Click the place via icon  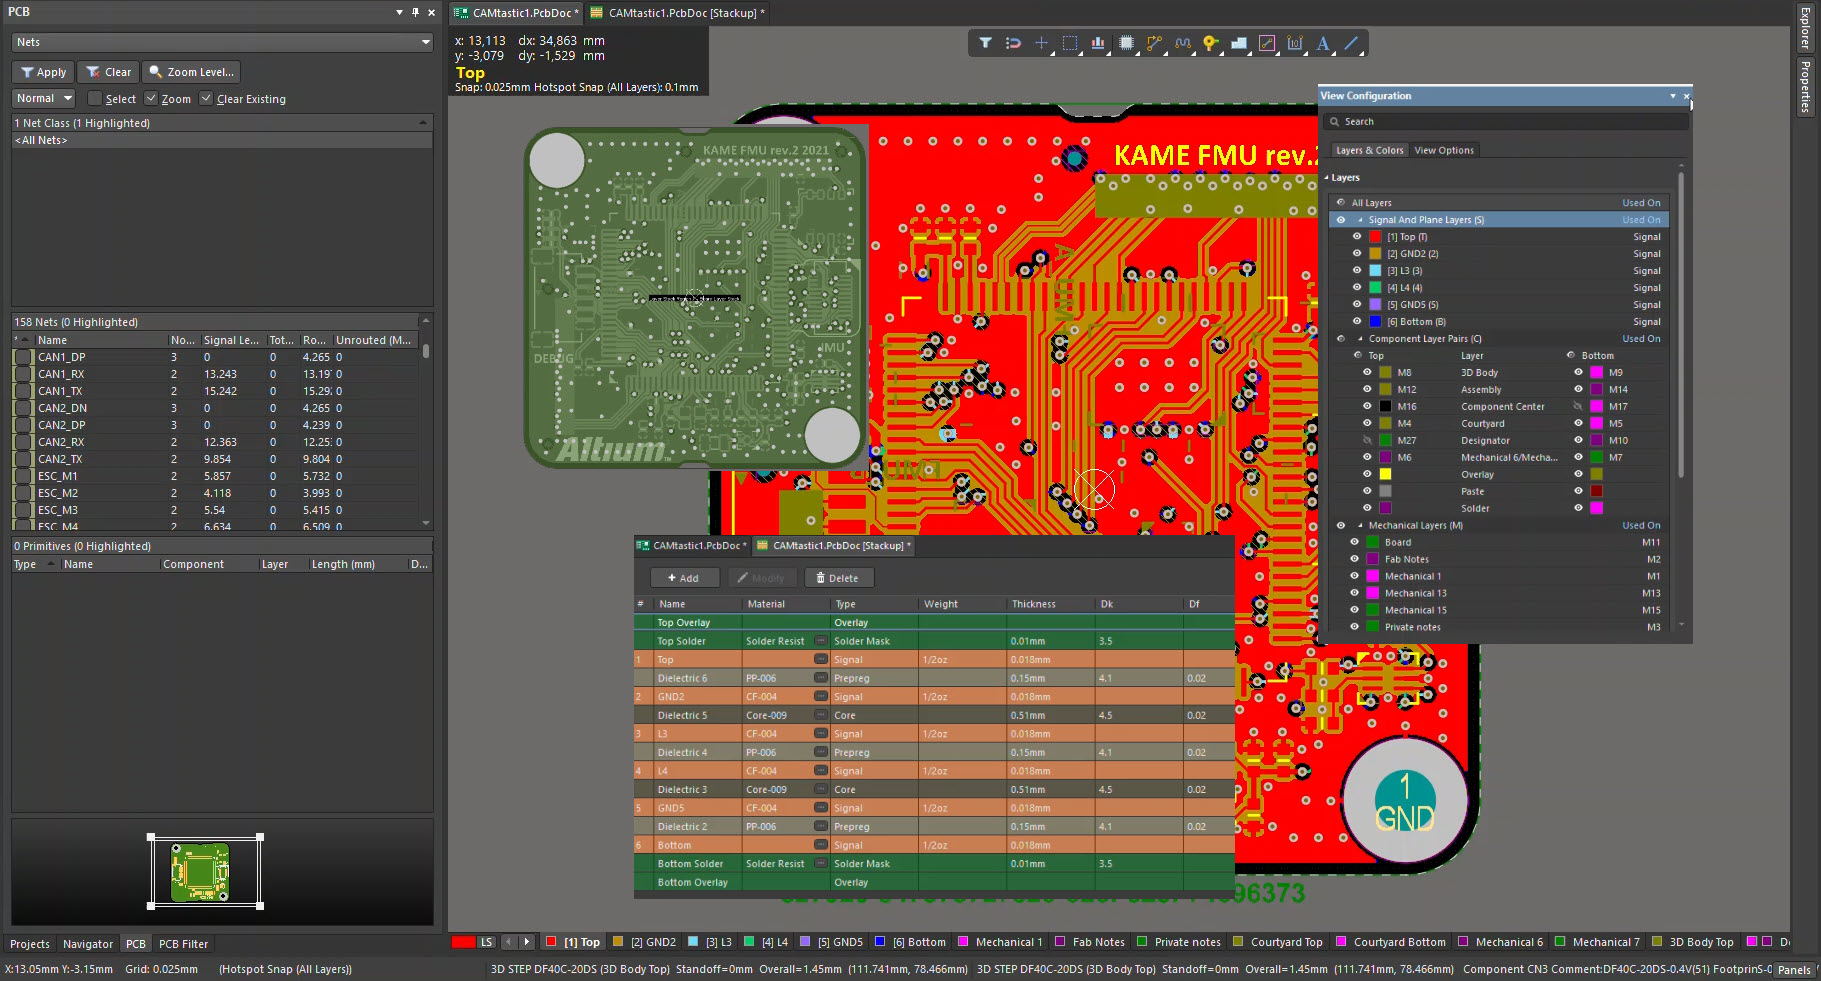pos(1211,43)
